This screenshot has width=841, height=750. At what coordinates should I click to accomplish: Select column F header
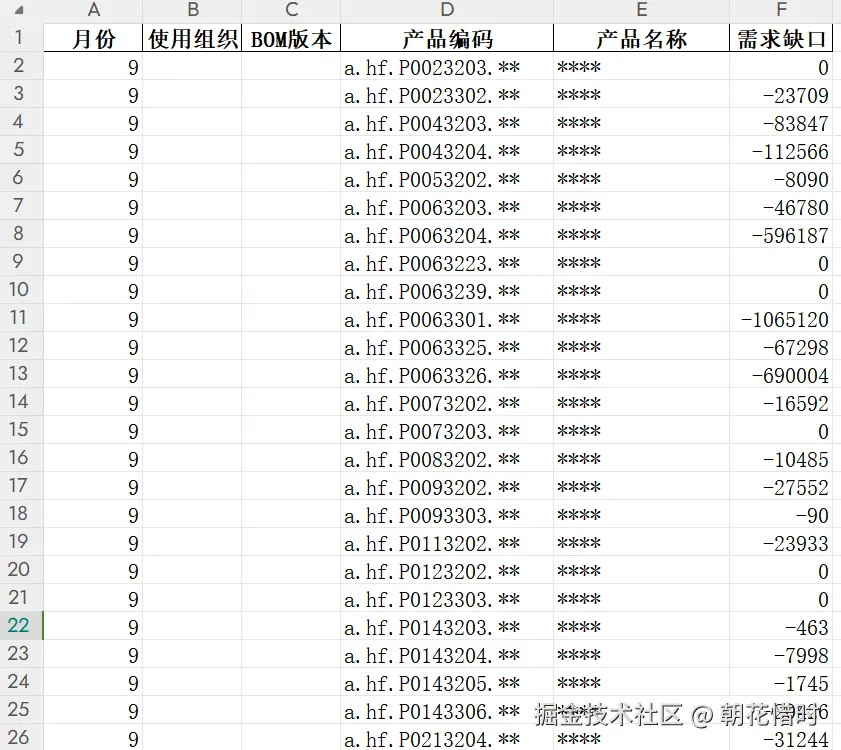point(781,10)
